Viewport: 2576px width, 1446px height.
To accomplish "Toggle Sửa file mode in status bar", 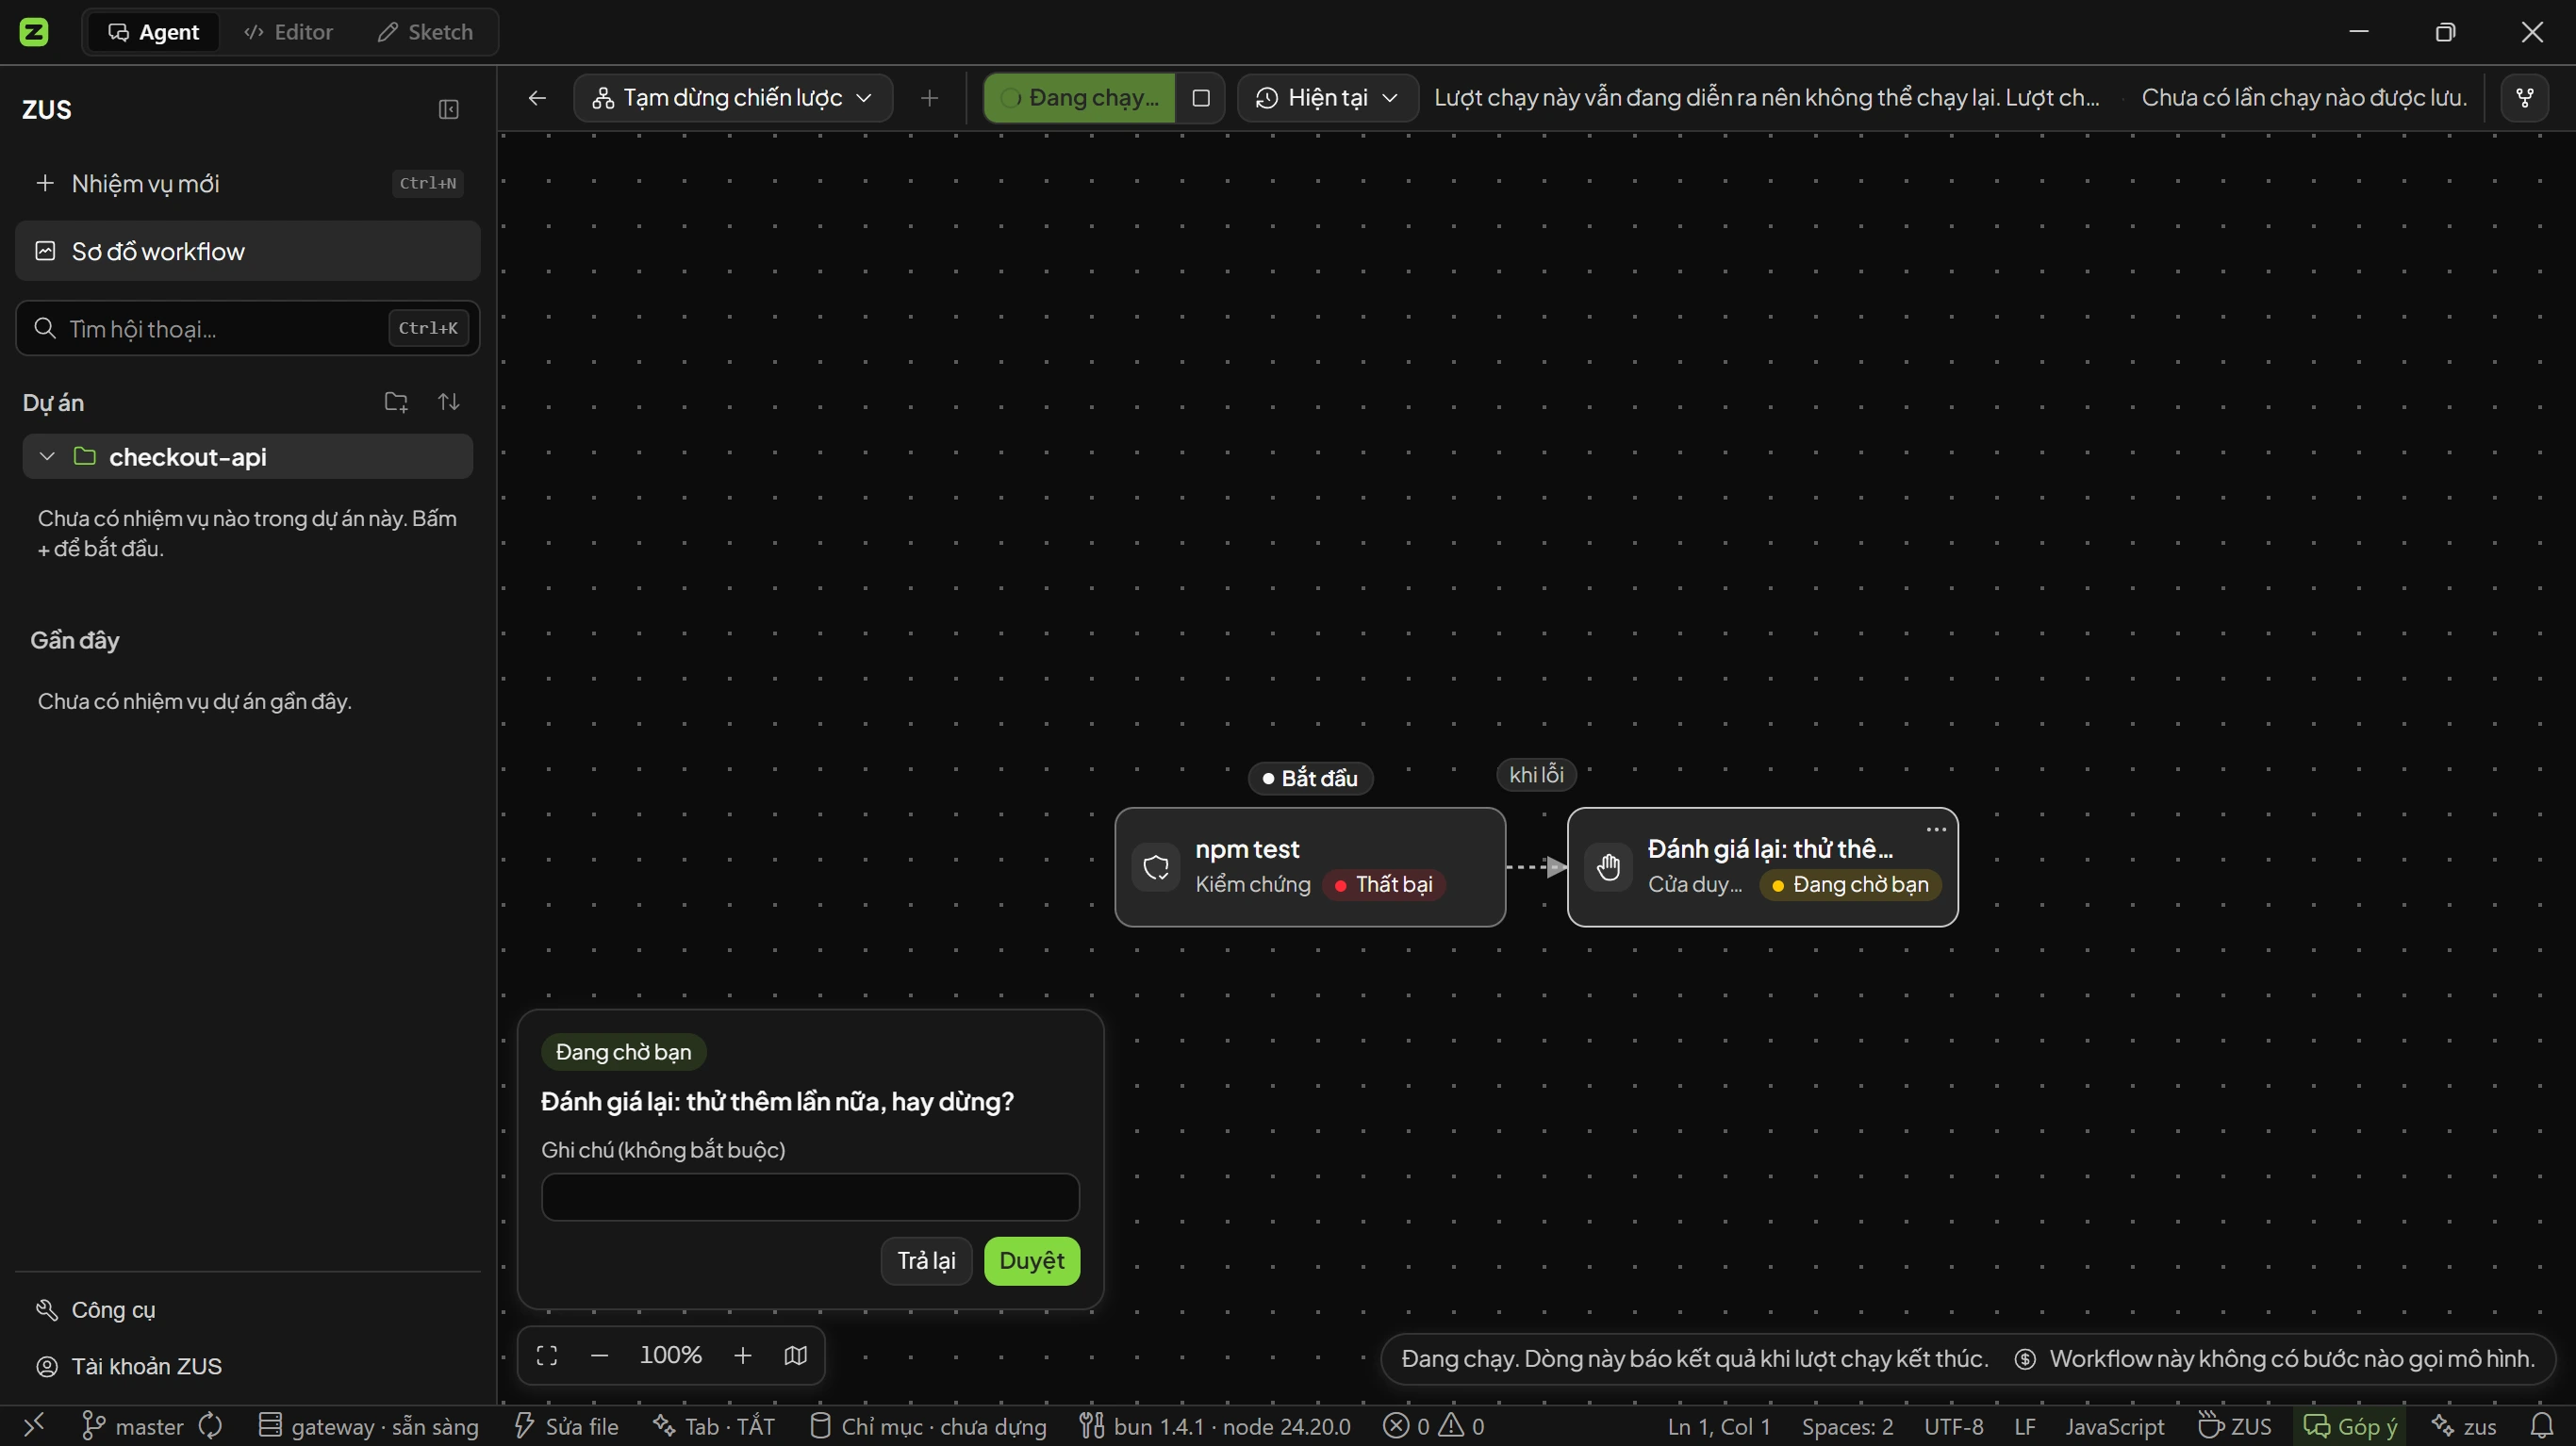I will tap(566, 1426).
